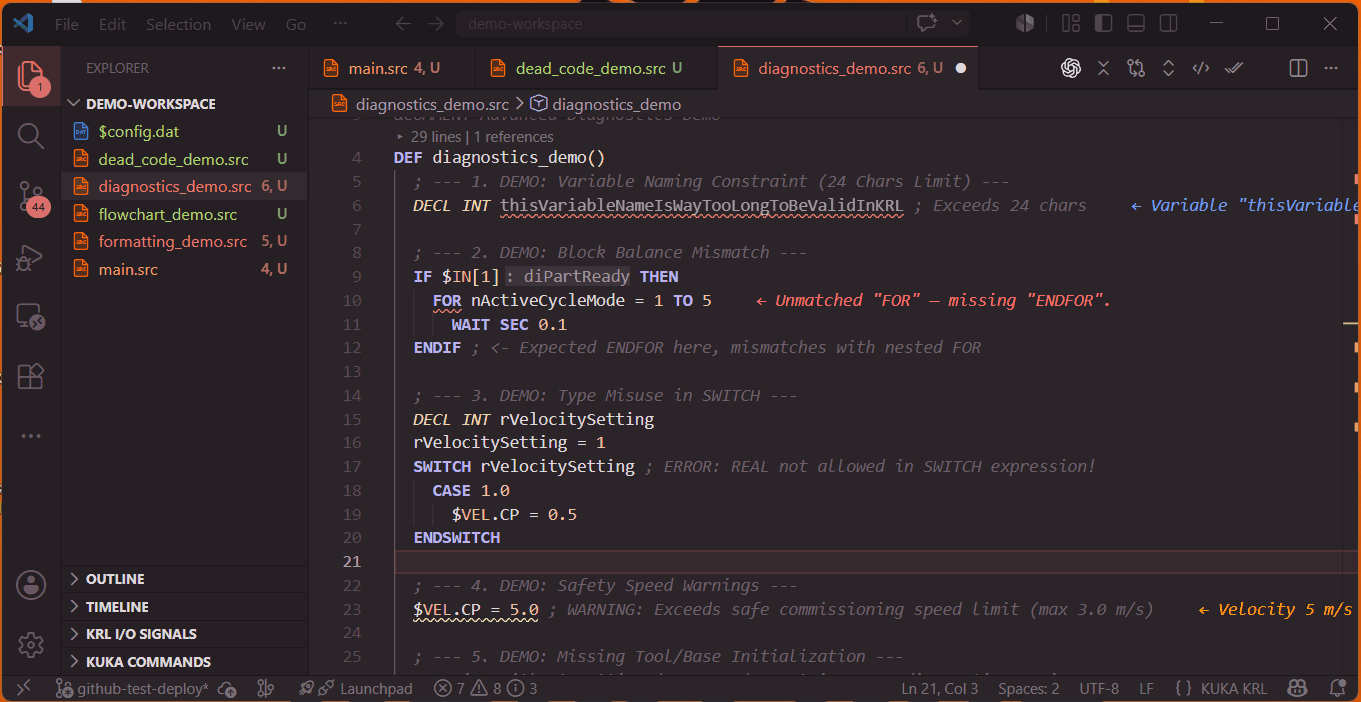Toggle the primary side bar visibility
Screen dimensions: 1361x702
[x=1103, y=23]
